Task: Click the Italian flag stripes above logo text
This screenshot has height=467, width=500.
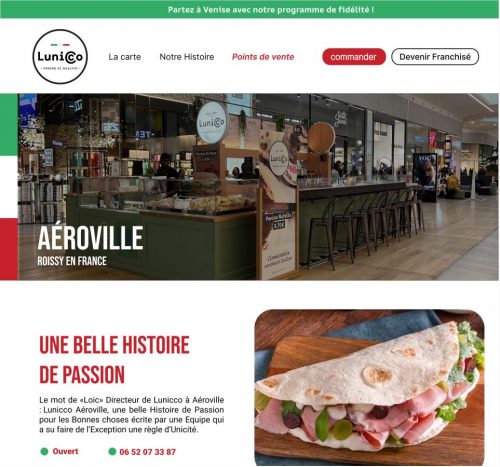Action: [x=60, y=45]
